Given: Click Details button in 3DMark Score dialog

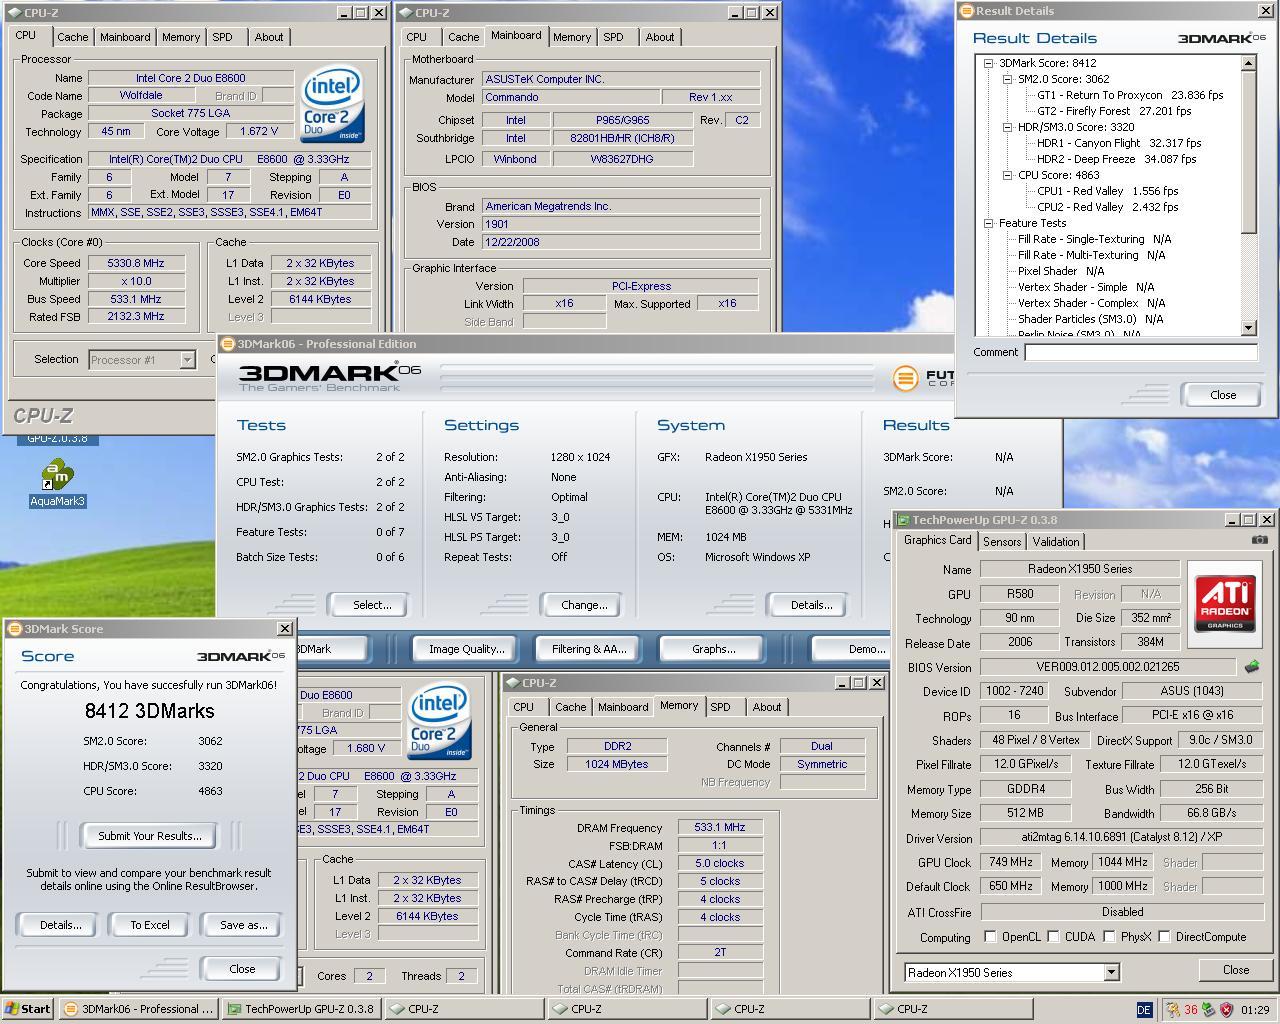Looking at the screenshot, I should pyautogui.click(x=60, y=925).
